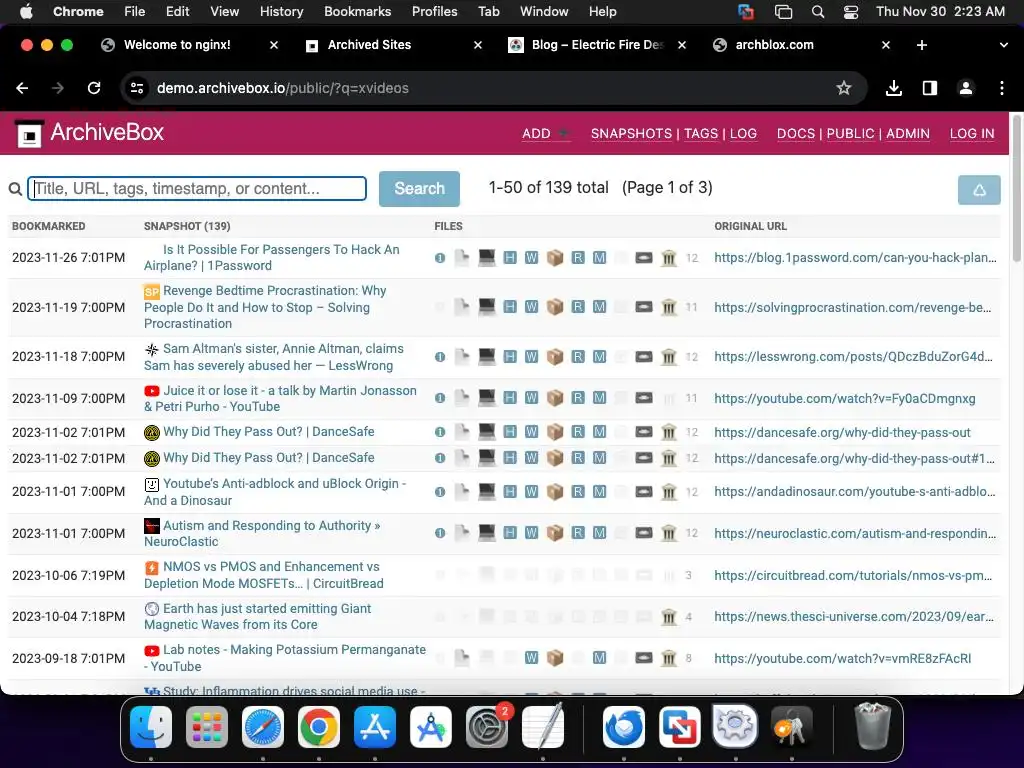The height and width of the screenshot is (768, 1024).
Task: Open WARC box icon in NeuroClastic row
Action: 555,533
